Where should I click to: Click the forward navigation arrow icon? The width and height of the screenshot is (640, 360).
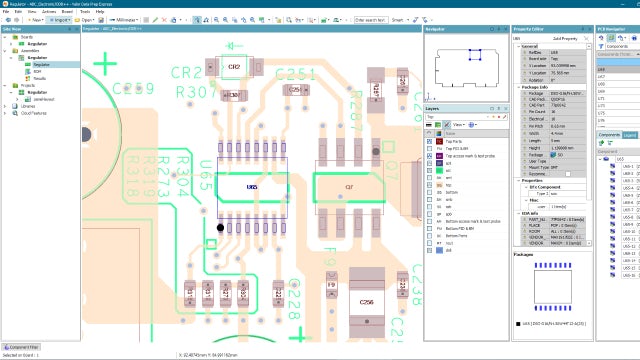click(17, 20)
